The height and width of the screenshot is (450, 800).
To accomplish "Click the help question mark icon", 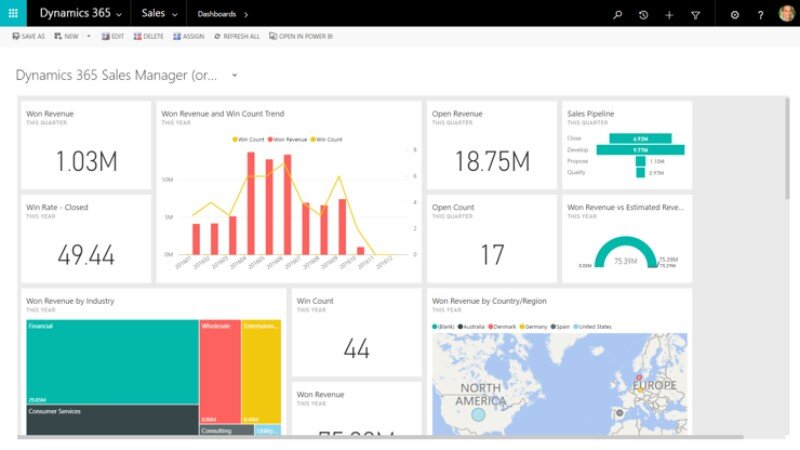I will (760, 15).
